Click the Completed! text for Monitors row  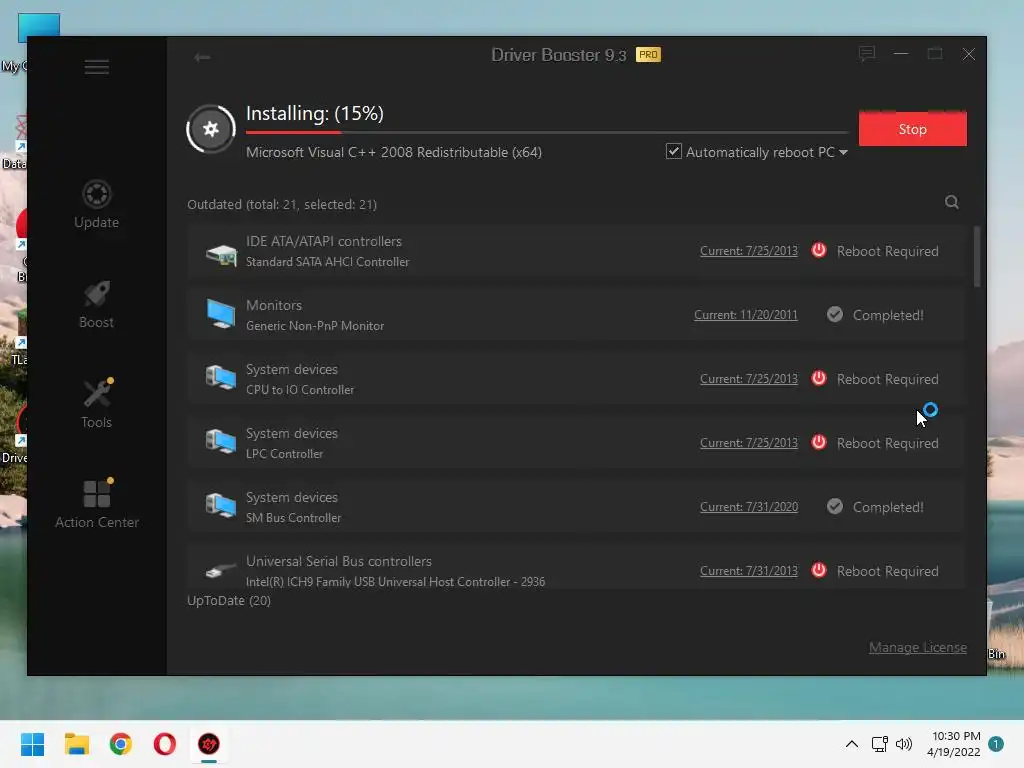click(x=888, y=315)
